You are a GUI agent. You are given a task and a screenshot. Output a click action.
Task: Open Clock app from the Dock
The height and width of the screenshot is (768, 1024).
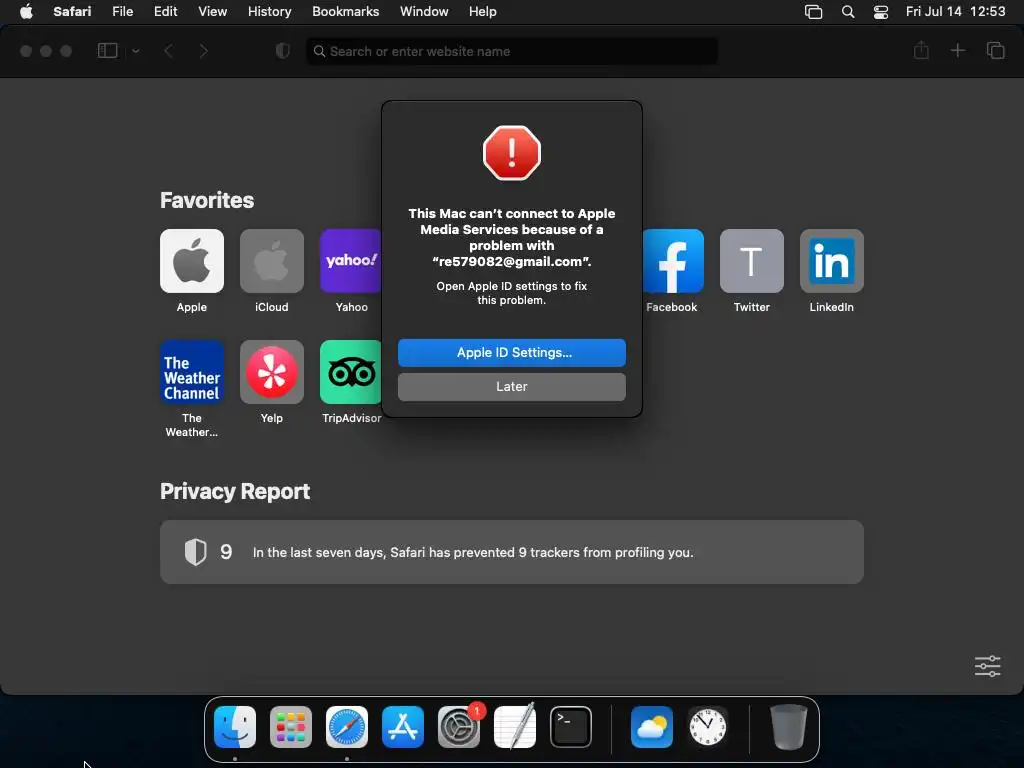(x=708, y=727)
